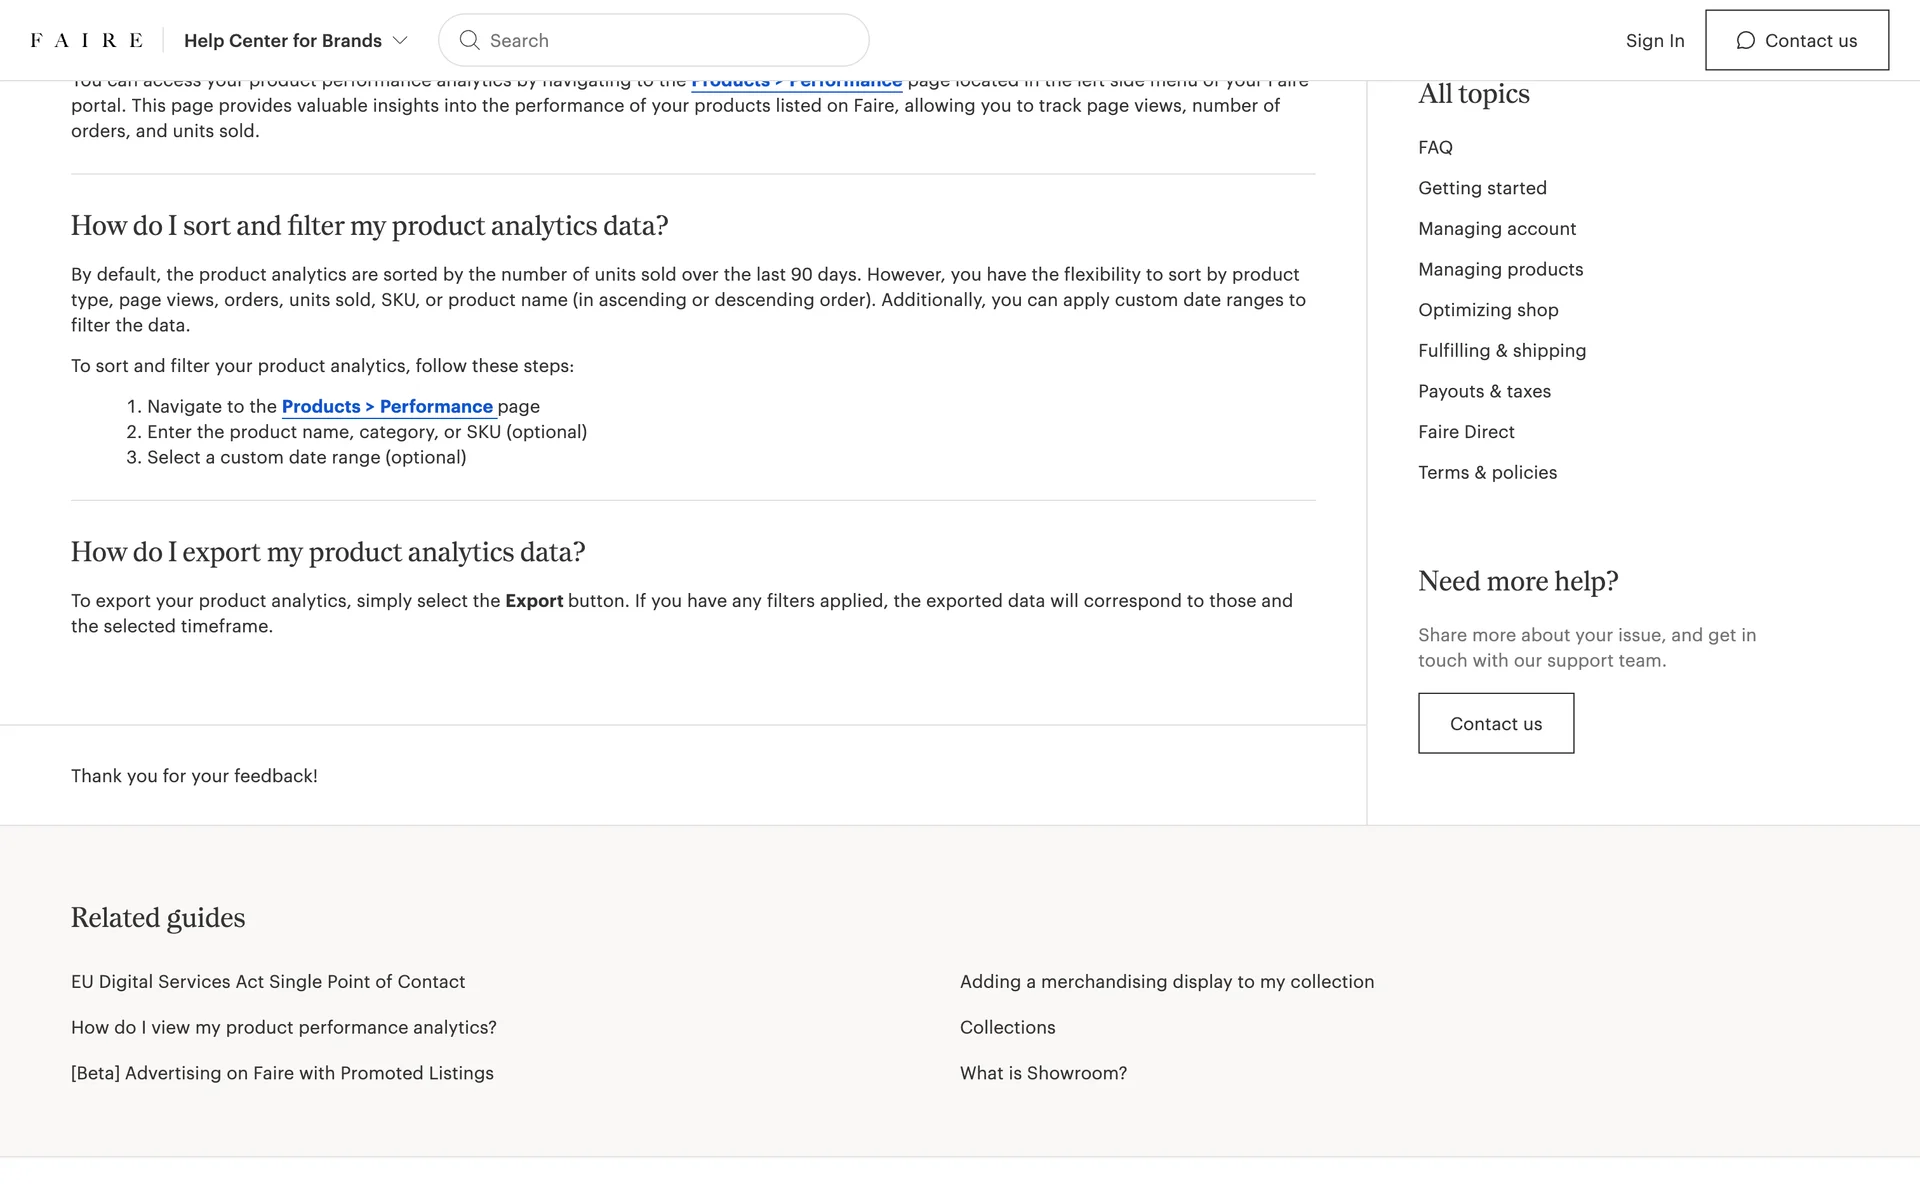The image size is (1920, 1200).
Task: Expand the Help Center for Brands dropdown
Action: click(296, 40)
